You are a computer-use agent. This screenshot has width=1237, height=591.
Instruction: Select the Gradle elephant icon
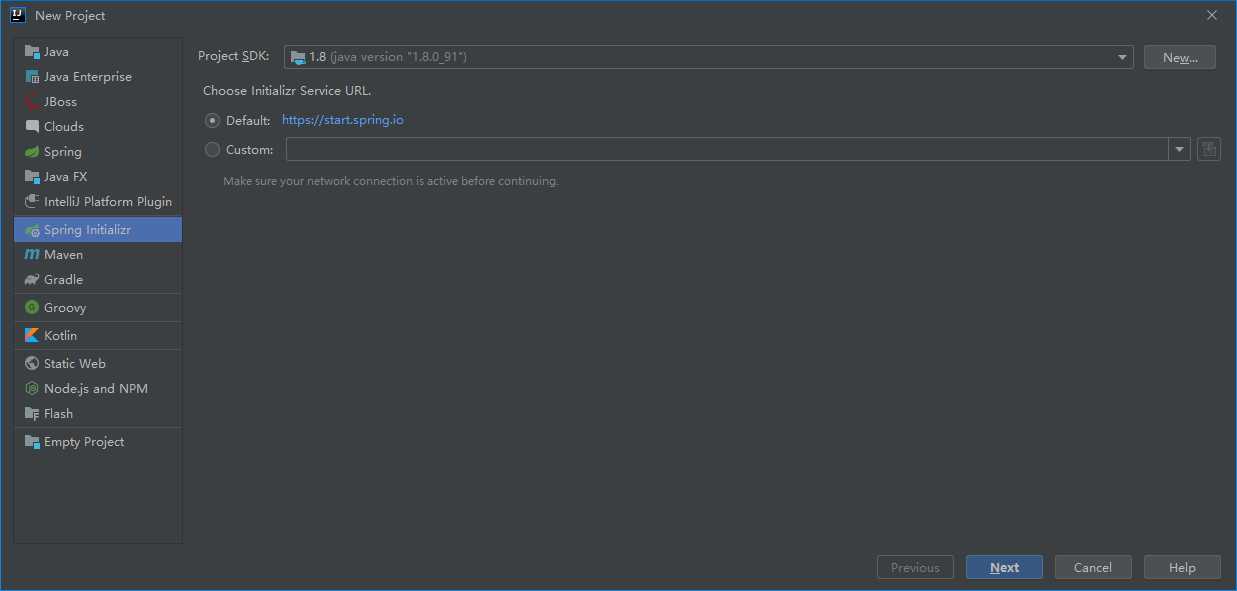click(32, 280)
